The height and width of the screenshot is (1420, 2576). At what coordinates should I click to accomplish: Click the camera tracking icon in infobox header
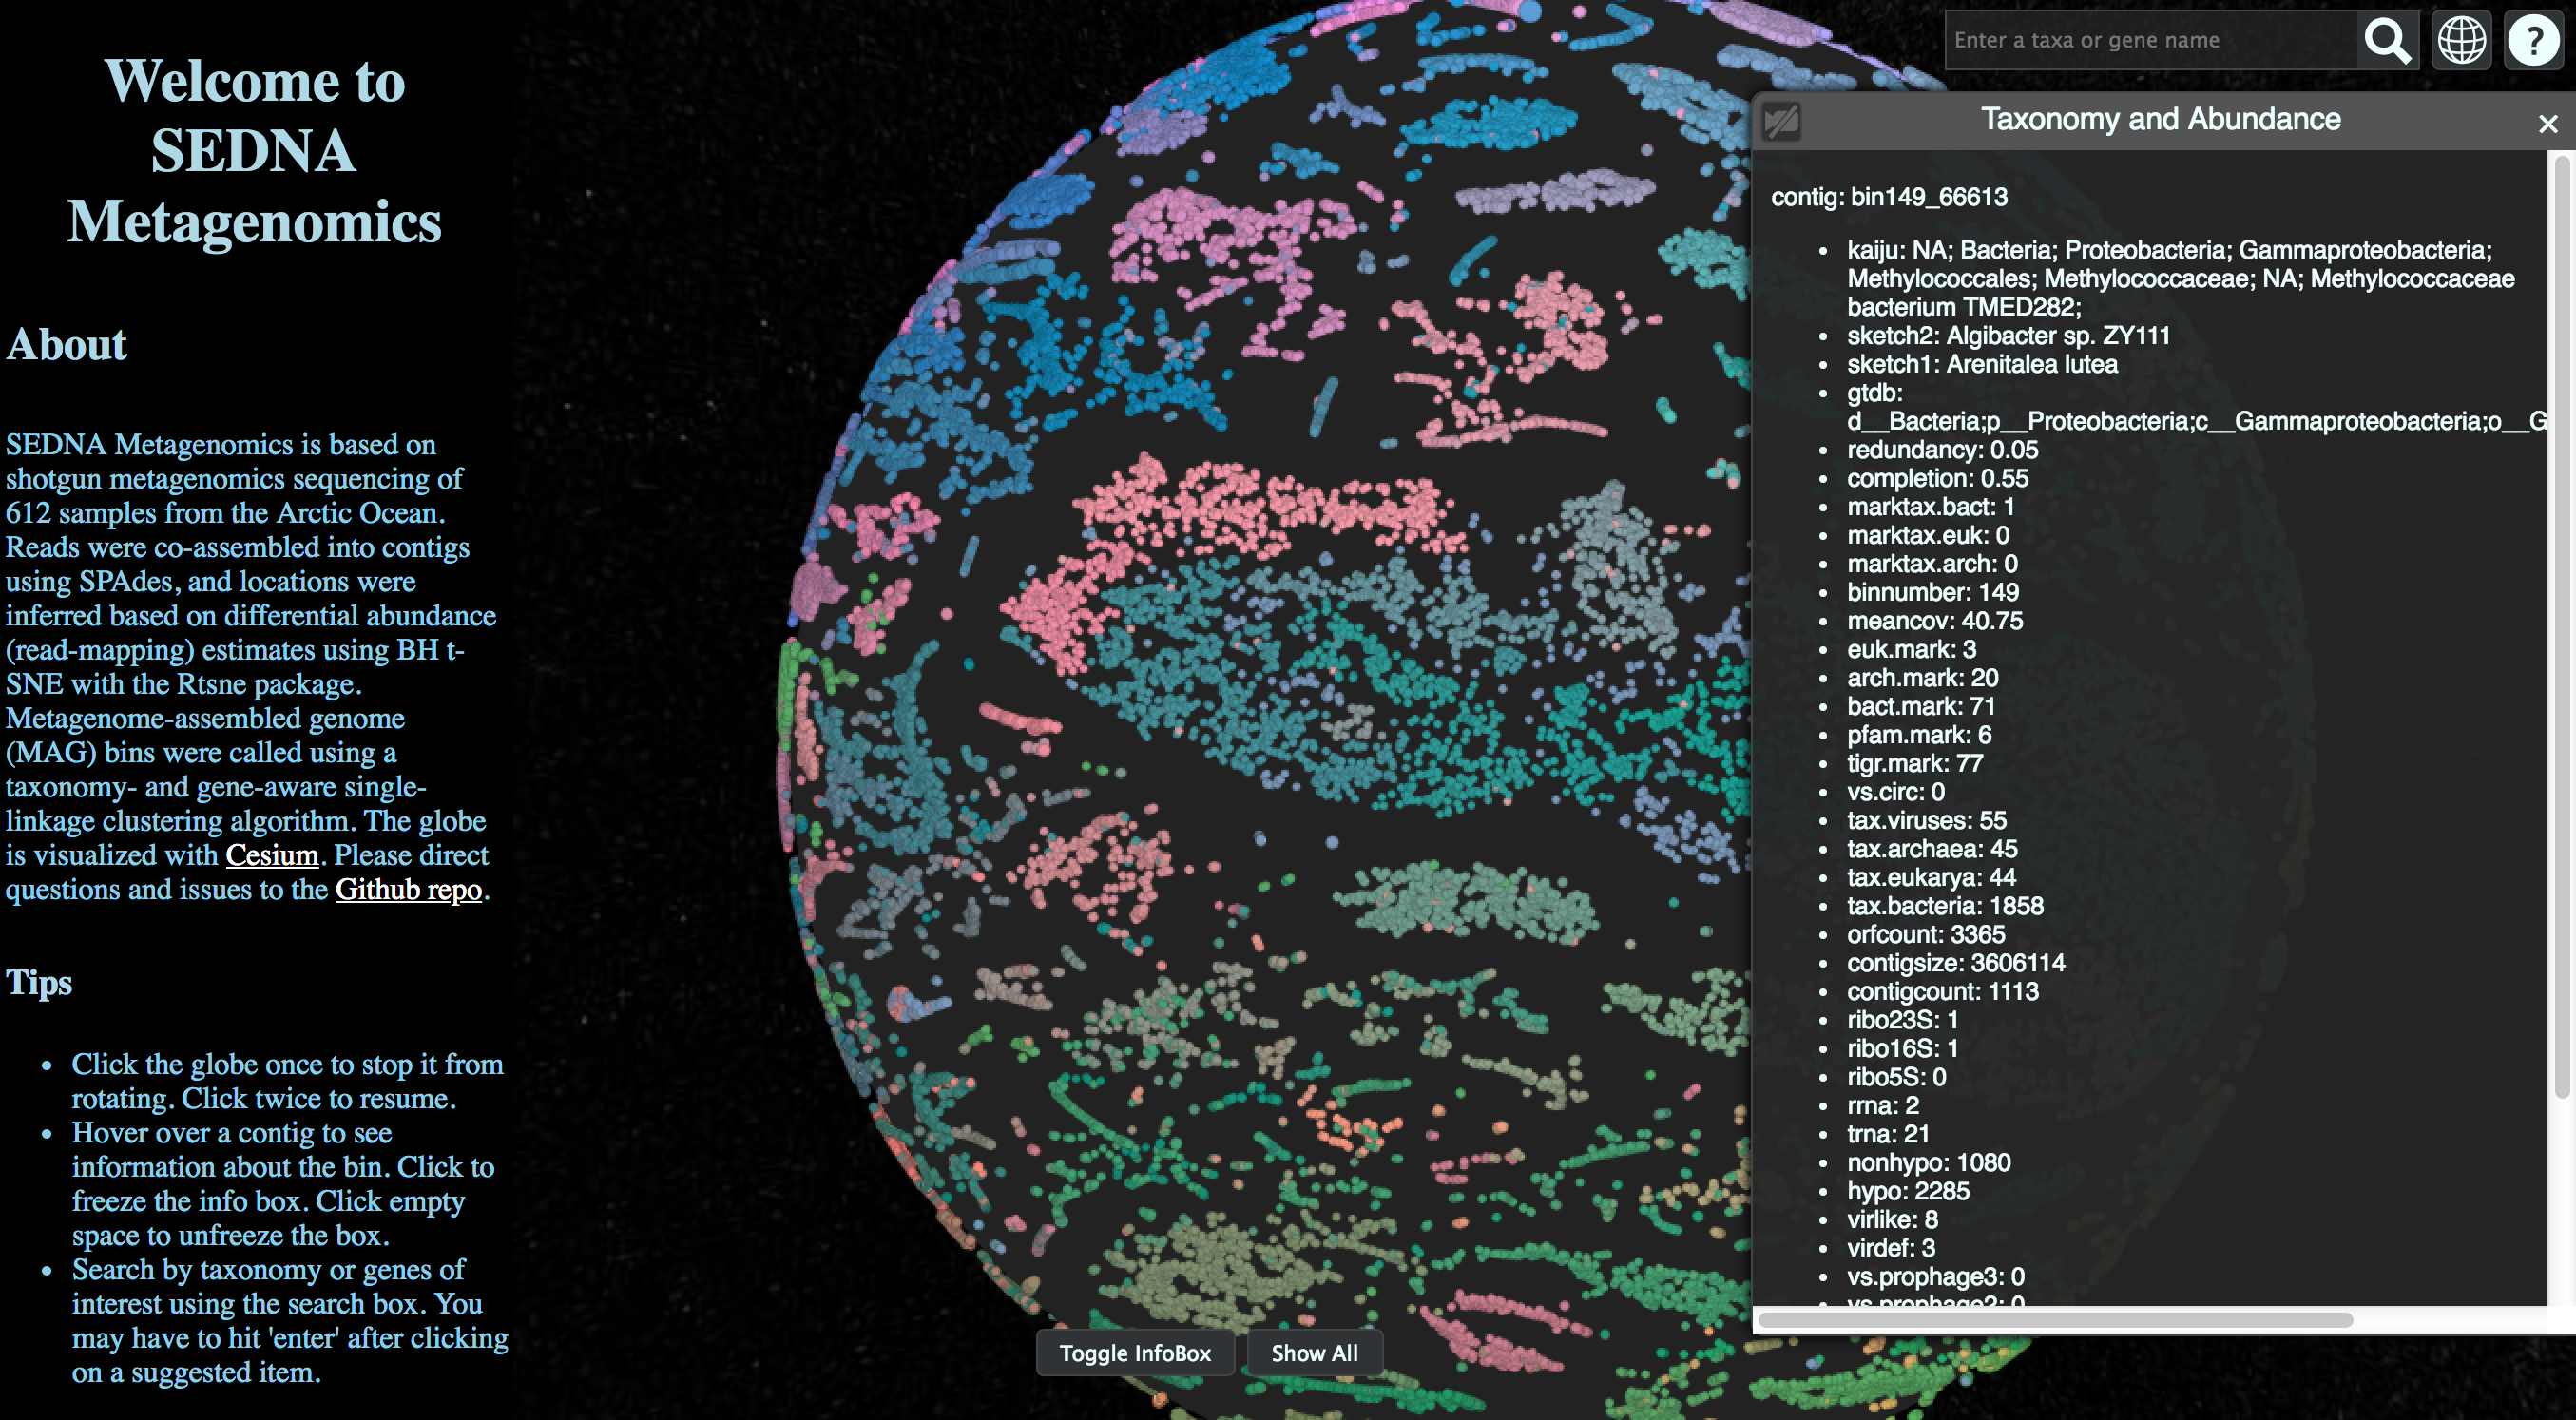pos(1781,123)
